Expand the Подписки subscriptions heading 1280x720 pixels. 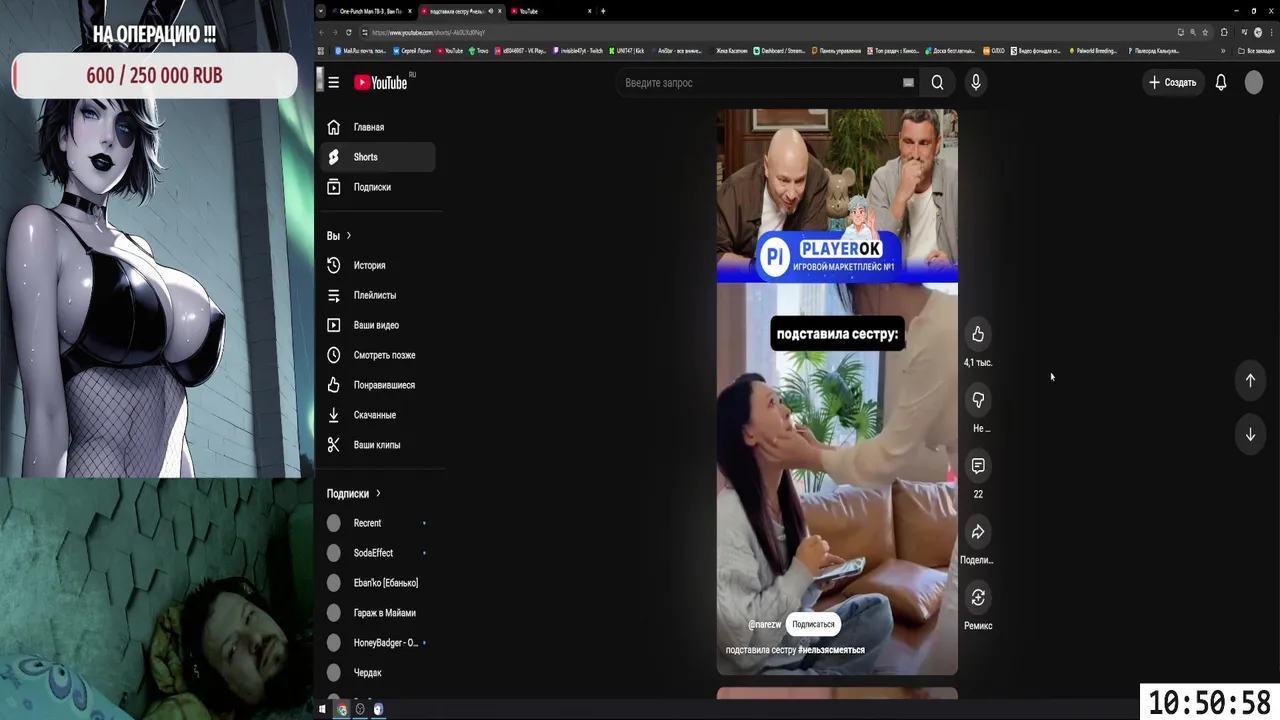coord(354,493)
